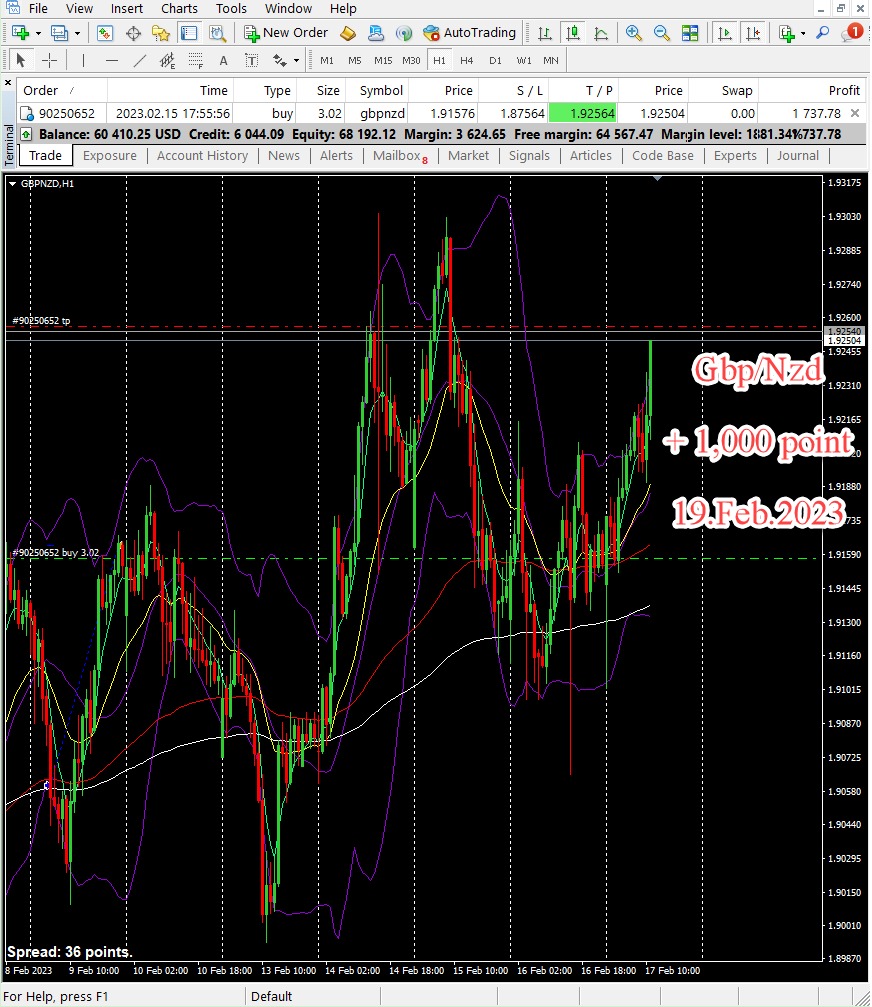Viewport: 872px width, 1007px height.
Task: Toggle Chart Shift
Action: [753, 33]
